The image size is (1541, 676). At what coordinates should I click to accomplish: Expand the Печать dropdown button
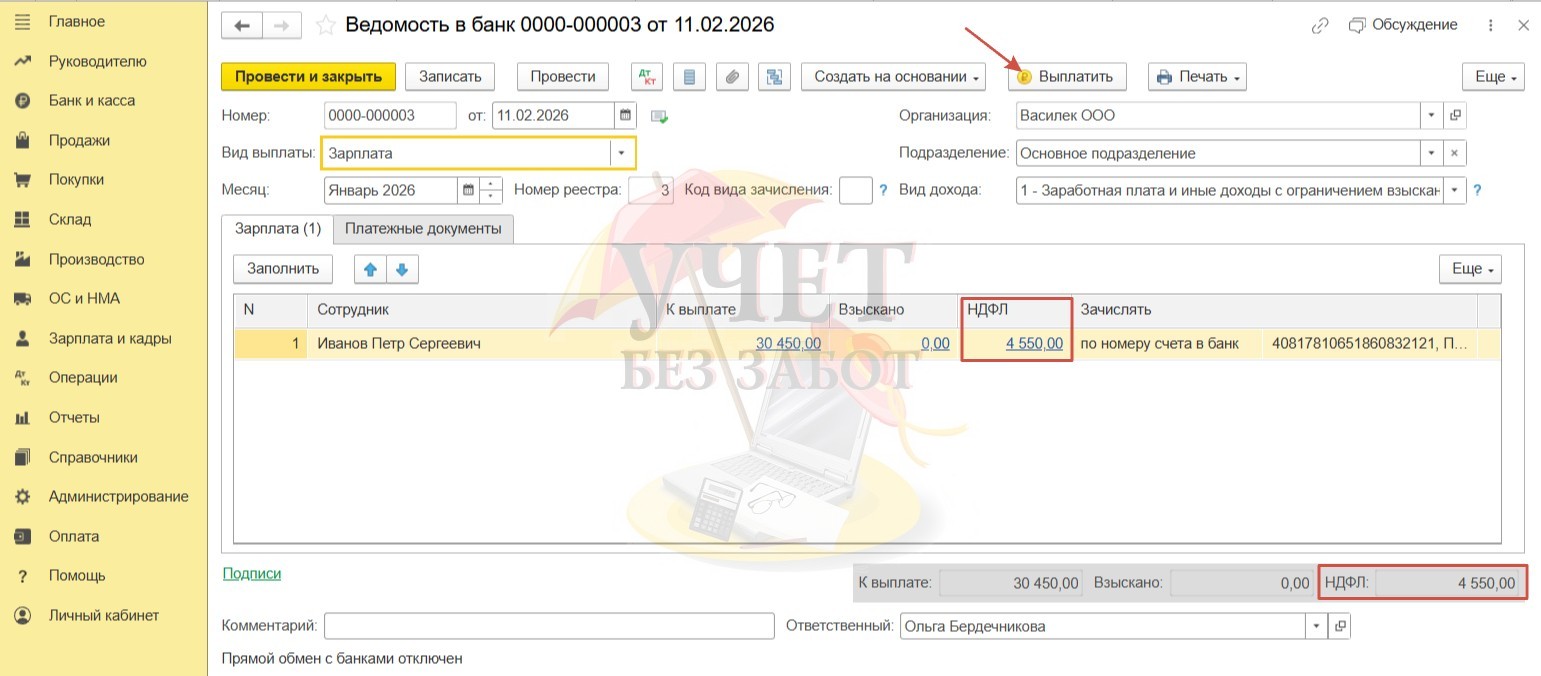tap(1199, 77)
